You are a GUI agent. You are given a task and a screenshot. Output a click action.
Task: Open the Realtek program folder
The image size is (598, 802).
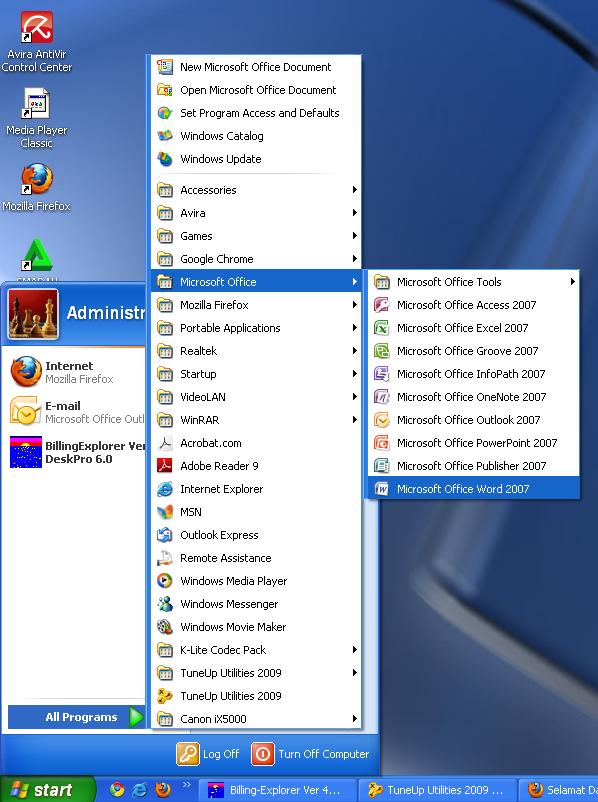click(256, 351)
